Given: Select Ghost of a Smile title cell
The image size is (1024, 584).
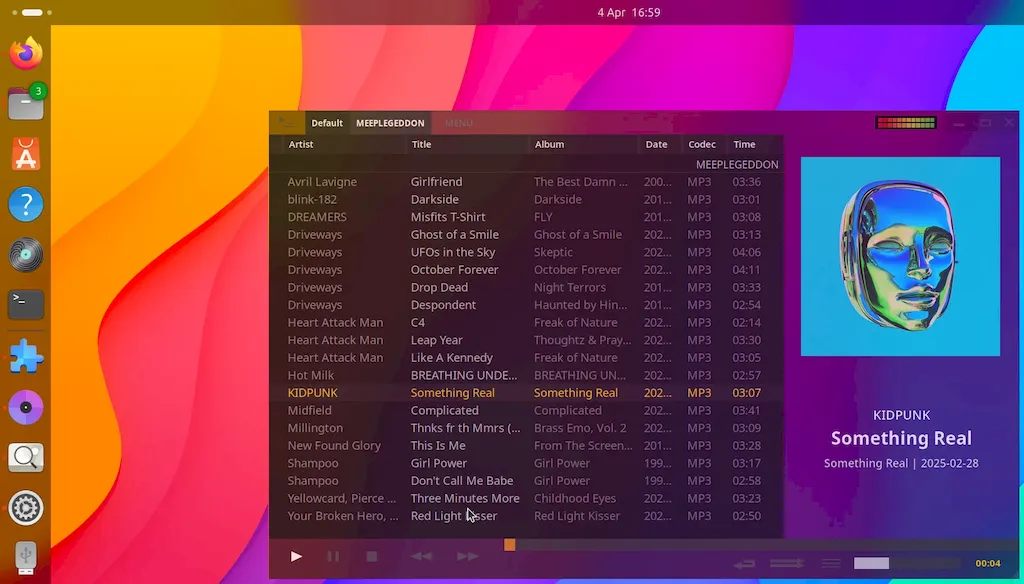Looking at the screenshot, I should 455,235.
